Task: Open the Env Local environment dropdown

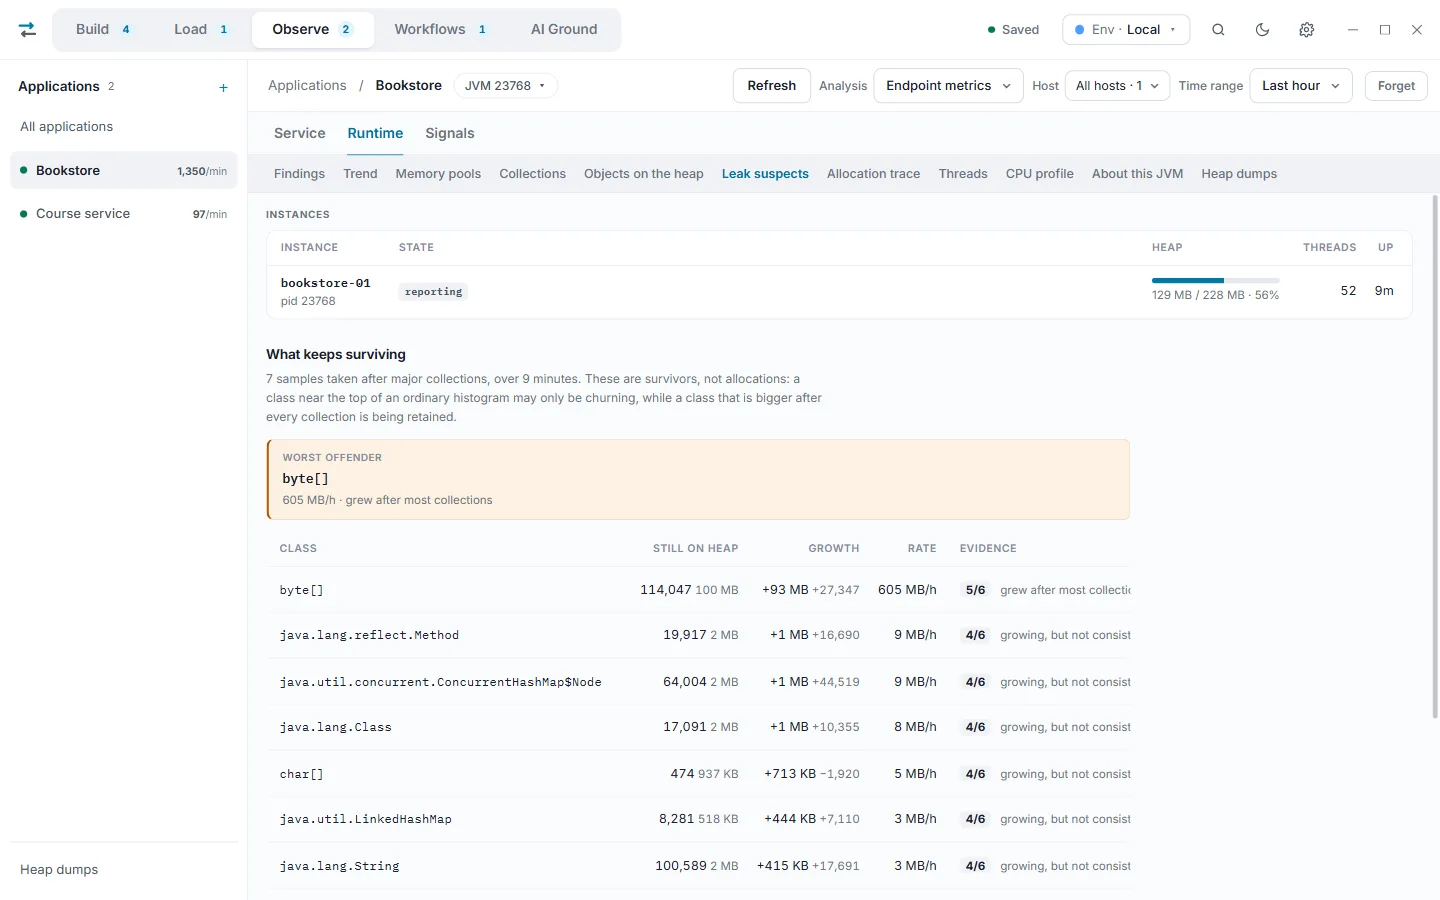Action: [x=1126, y=30]
